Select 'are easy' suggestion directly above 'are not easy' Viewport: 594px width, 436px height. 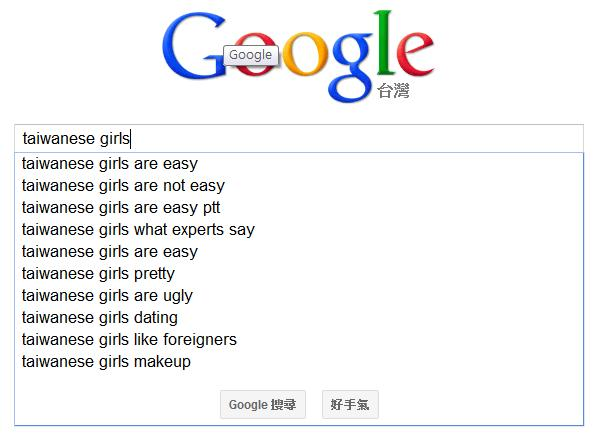(299, 164)
